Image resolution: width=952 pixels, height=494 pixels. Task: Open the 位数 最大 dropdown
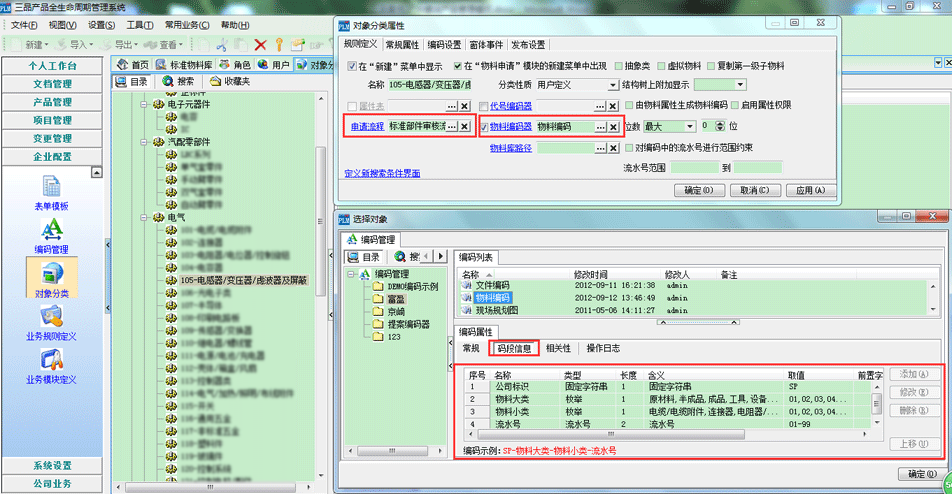point(689,127)
